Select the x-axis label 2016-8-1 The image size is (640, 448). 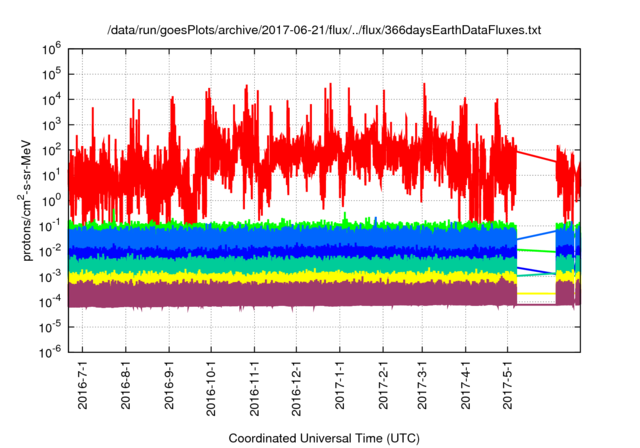(x=126, y=385)
